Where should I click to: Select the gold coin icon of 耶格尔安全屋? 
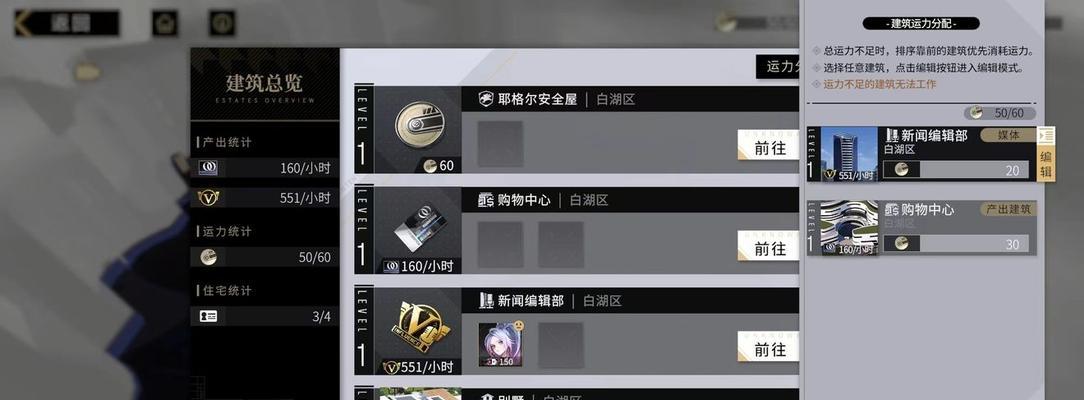click(420, 123)
